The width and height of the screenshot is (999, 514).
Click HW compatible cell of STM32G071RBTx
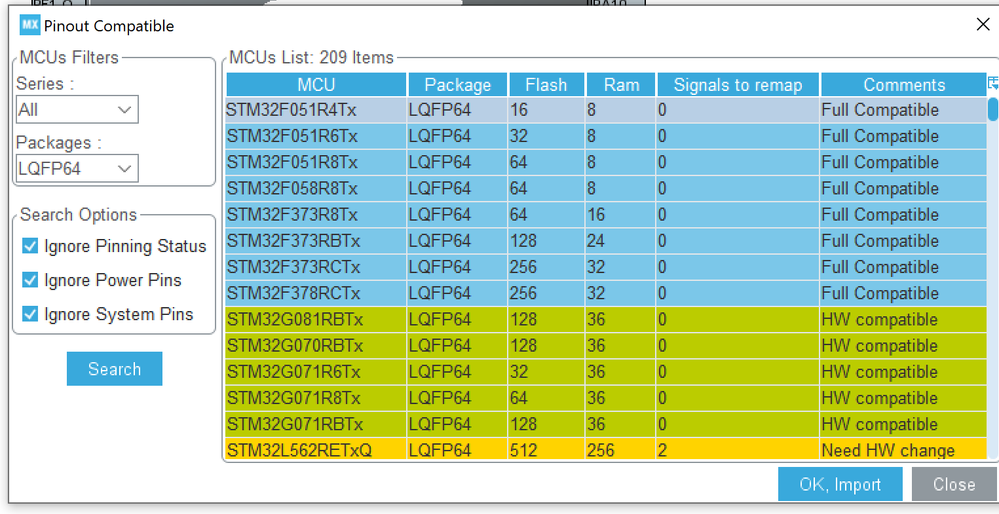coord(903,424)
